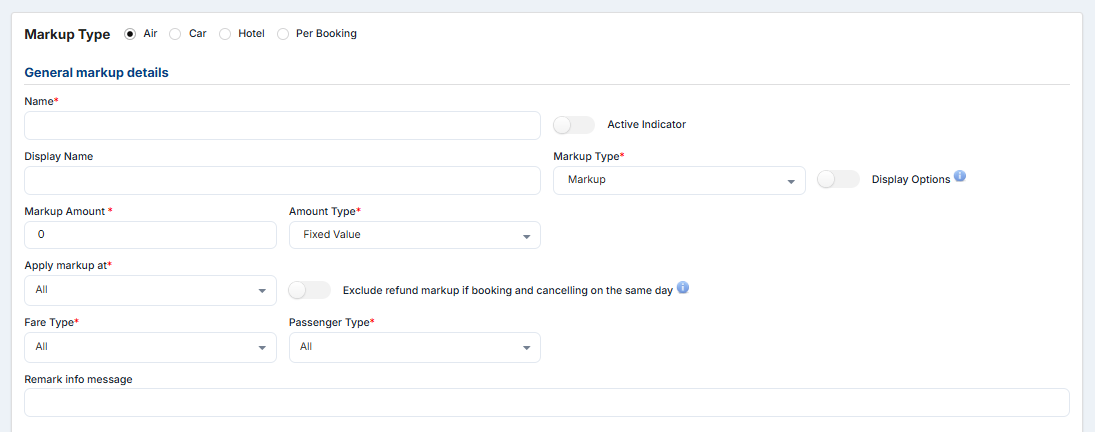This screenshot has height=432, width=1095.
Task: Open the Apply markup at dropdown
Action: pyautogui.click(x=150, y=290)
